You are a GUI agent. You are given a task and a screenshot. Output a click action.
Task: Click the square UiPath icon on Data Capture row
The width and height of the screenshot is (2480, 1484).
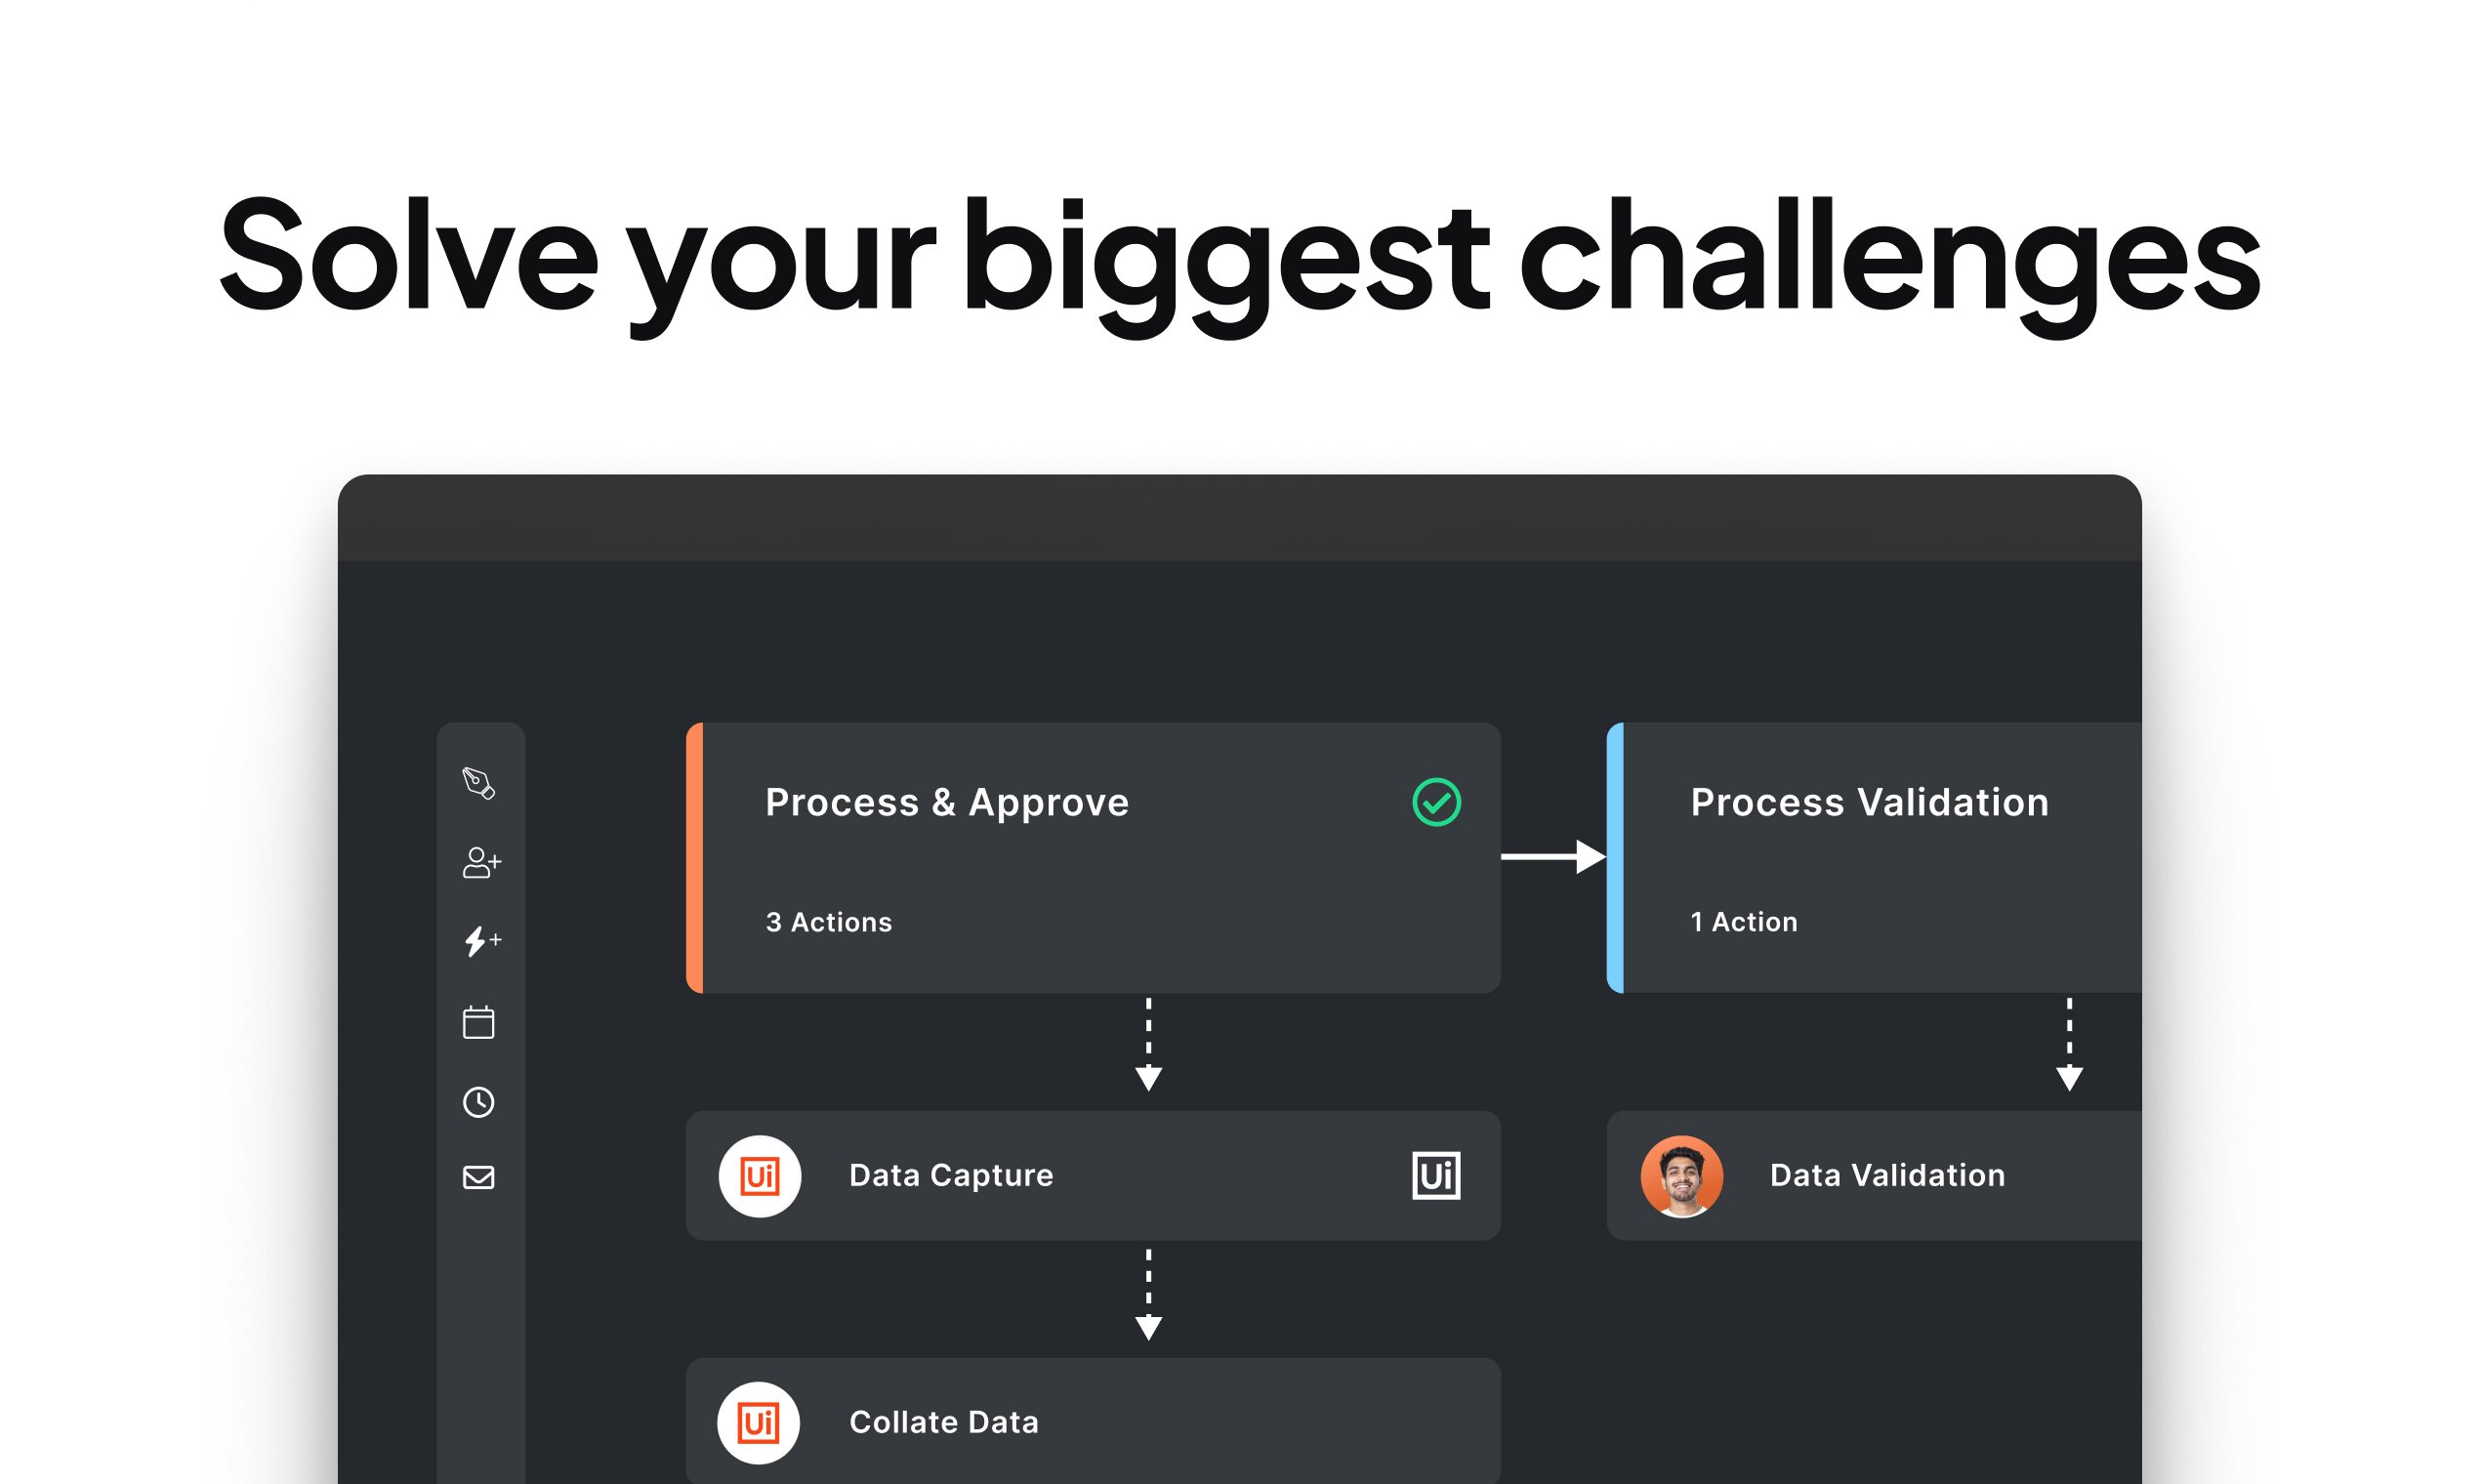(1436, 1176)
